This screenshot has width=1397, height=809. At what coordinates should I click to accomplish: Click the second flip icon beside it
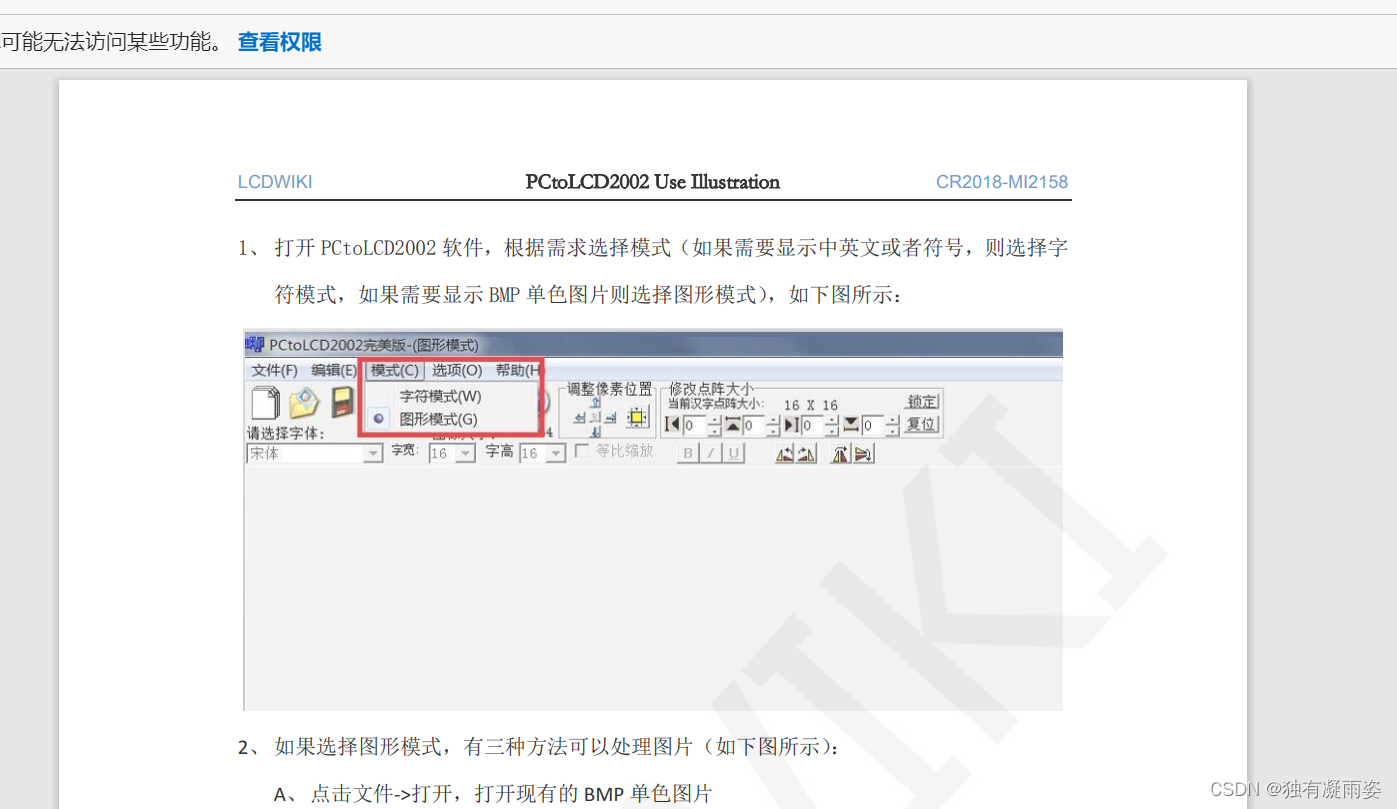[x=806, y=453]
